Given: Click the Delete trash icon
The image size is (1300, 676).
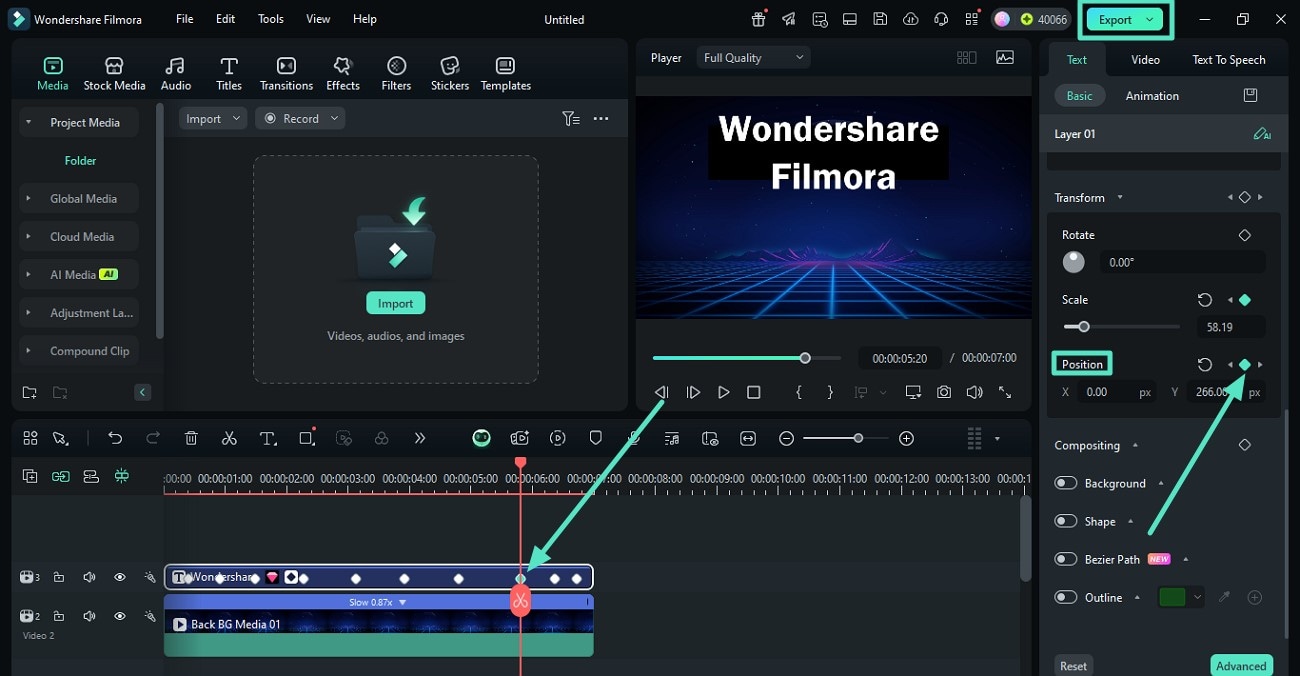Looking at the screenshot, I should coord(191,438).
